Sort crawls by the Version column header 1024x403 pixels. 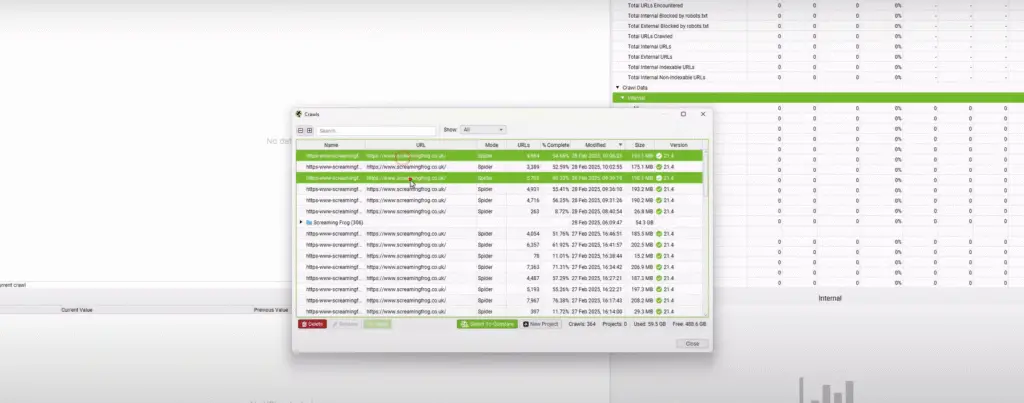[679, 145]
